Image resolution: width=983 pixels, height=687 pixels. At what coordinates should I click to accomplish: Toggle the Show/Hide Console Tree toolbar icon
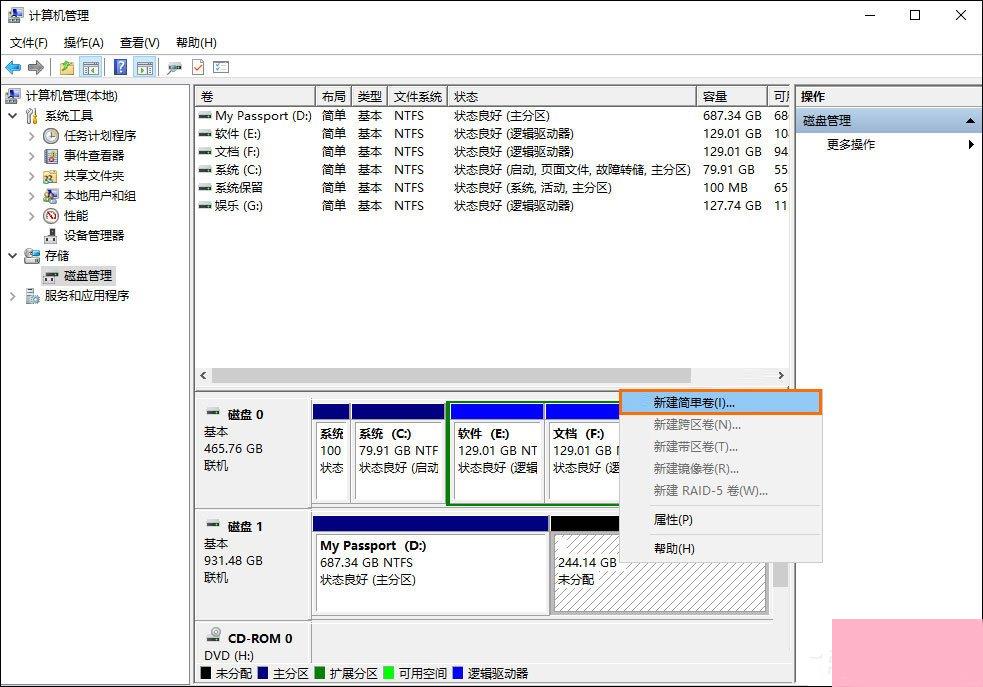tap(90, 67)
